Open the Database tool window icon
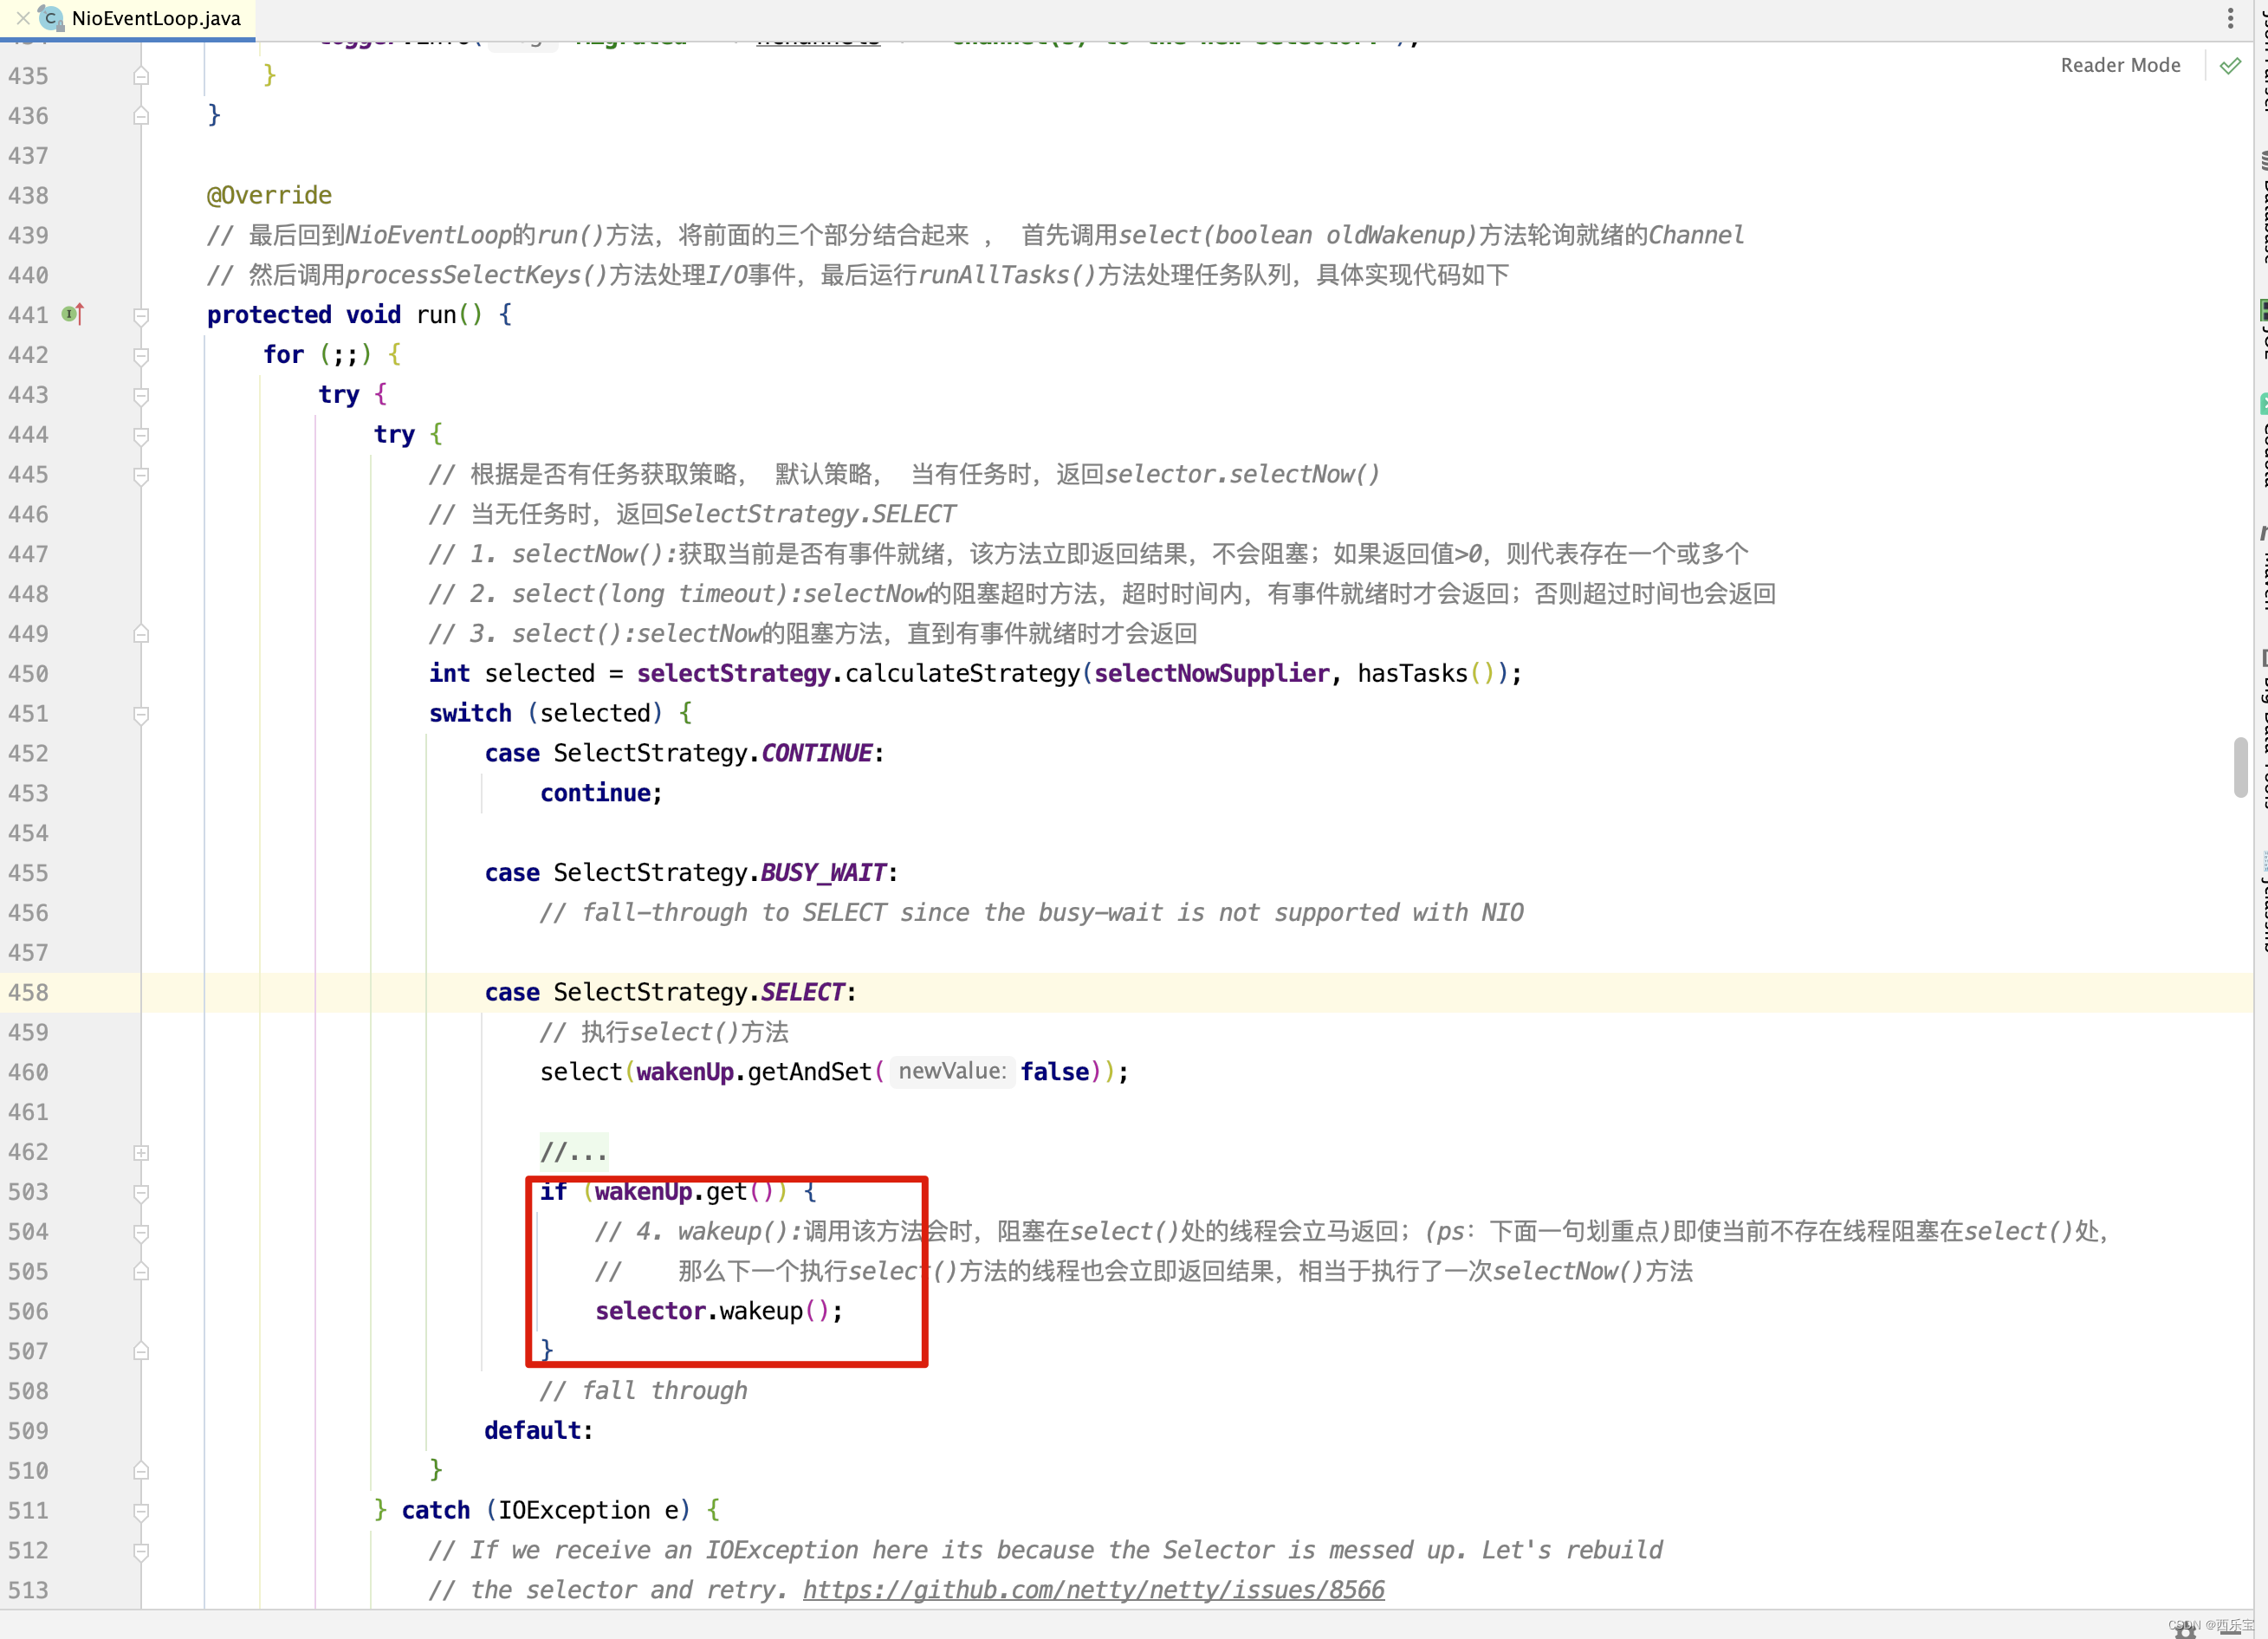 coord(2262,205)
